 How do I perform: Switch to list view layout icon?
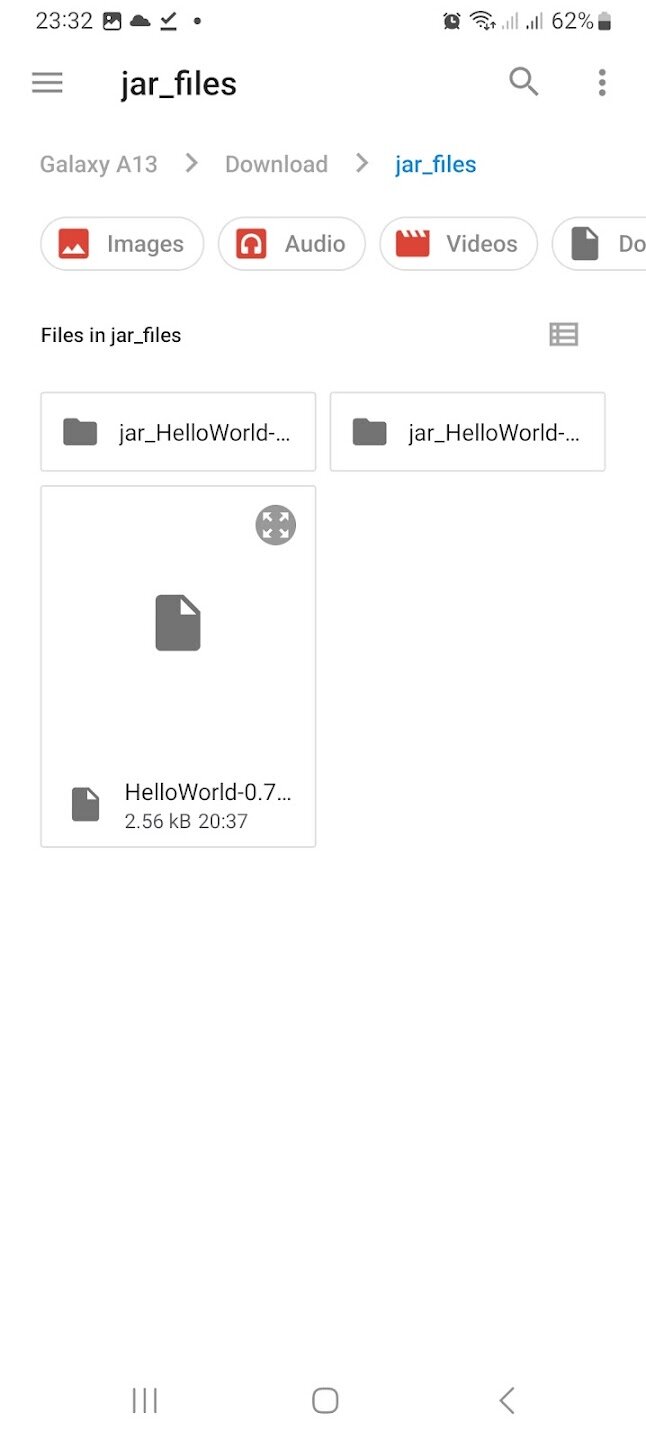point(564,335)
